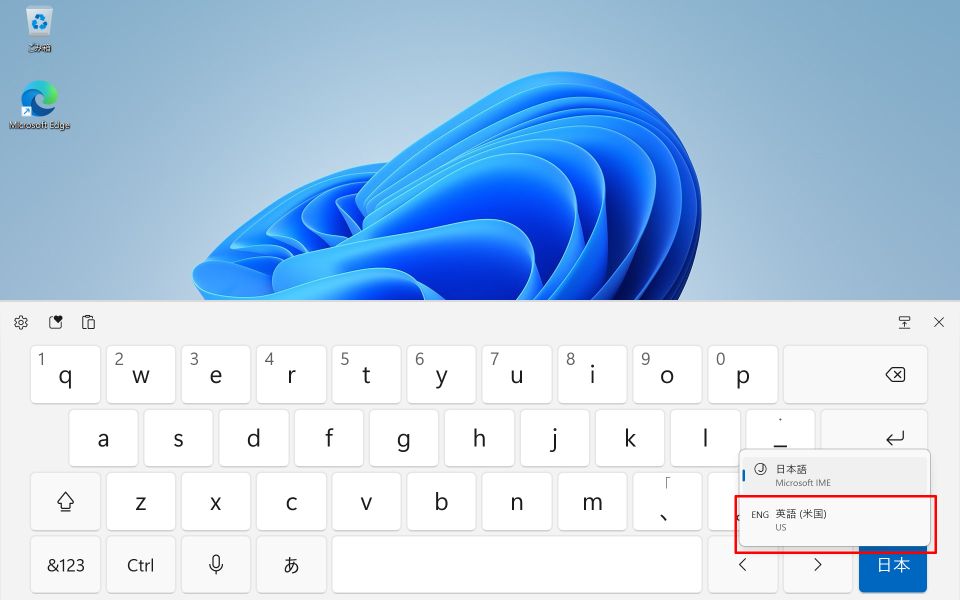Close the touch keyboard
The height and width of the screenshot is (600, 960).
pos(939,322)
